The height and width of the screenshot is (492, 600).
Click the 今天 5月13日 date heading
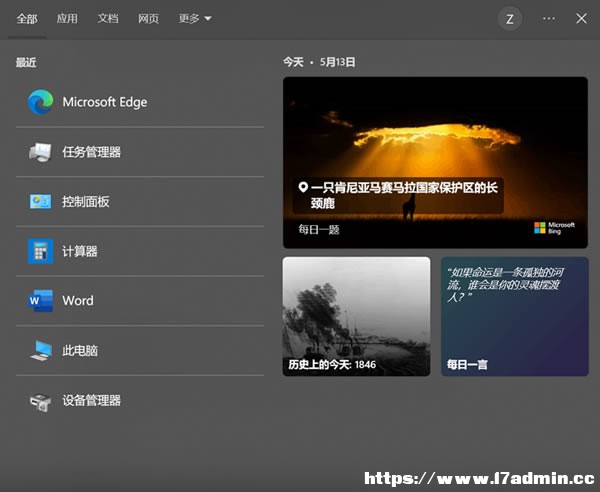(319, 62)
